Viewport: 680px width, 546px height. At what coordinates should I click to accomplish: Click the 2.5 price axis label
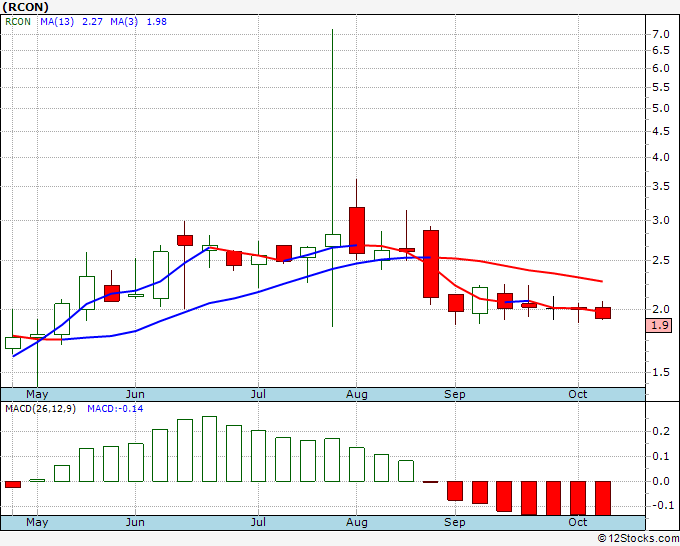[x=660, y=261]
